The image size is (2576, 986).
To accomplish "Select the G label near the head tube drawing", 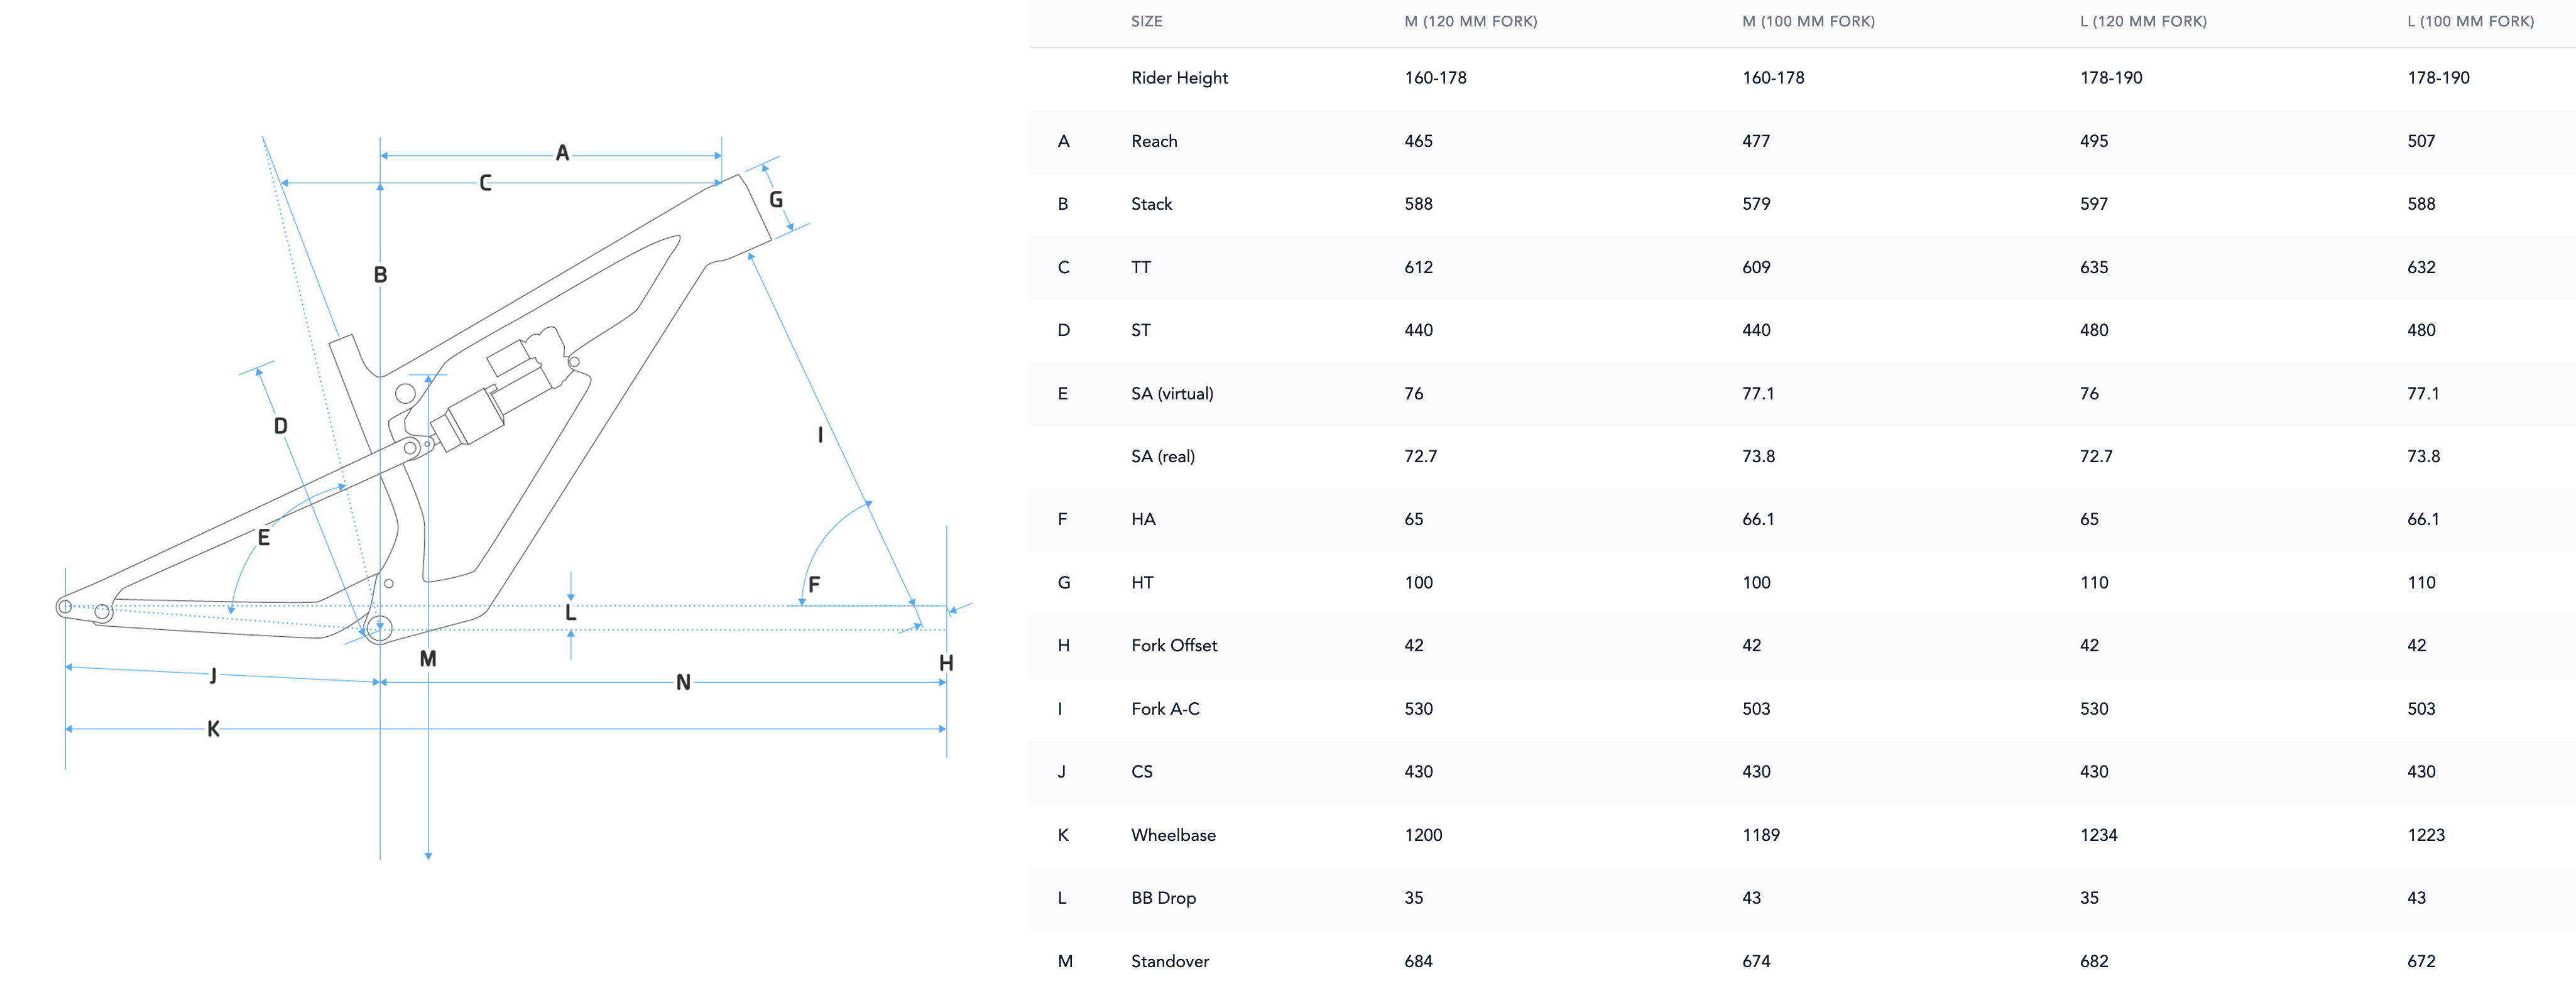I will [776, 200].
